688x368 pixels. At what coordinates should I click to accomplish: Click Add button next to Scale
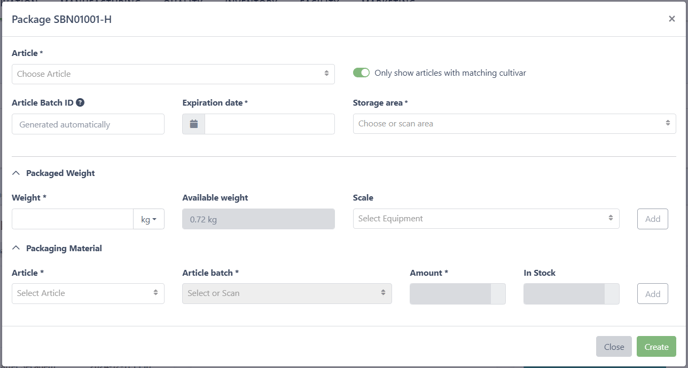(x=652, y=219)
